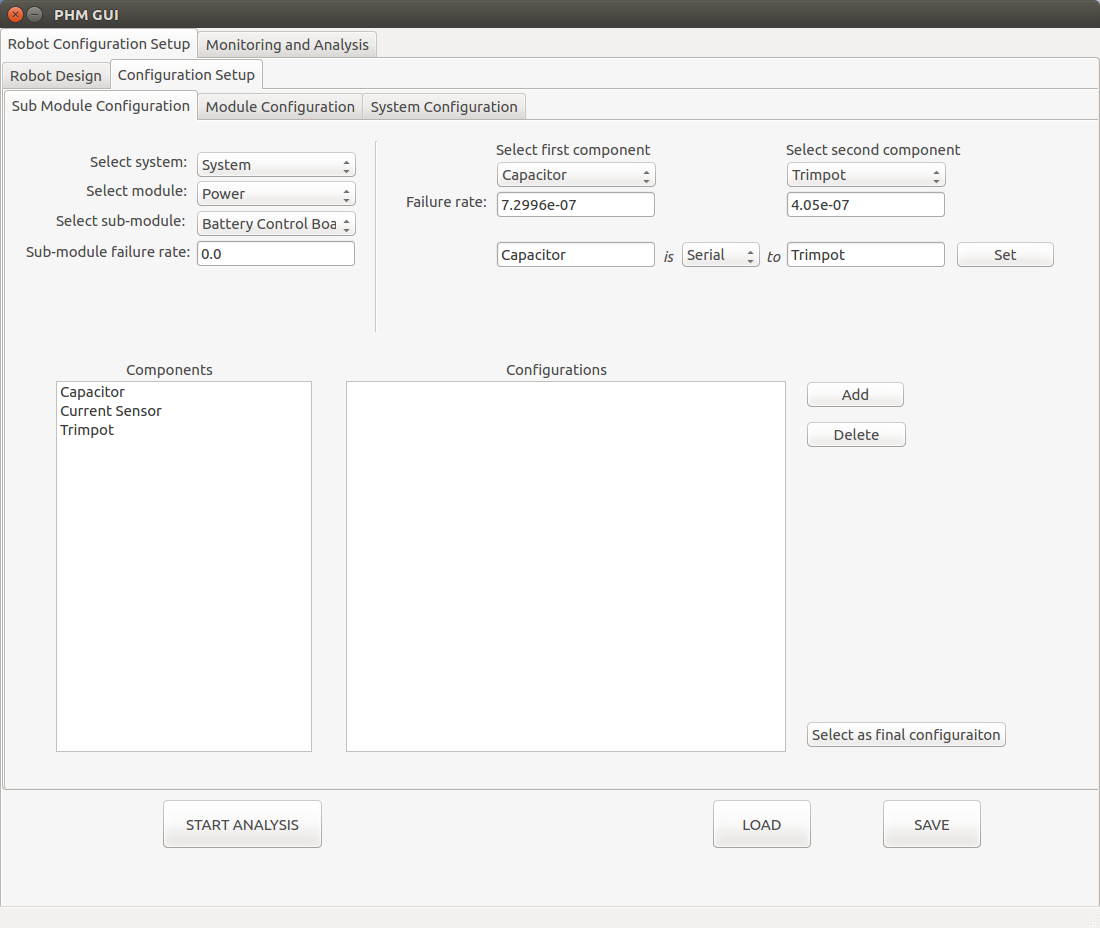Open the Select system dropdown

pos(276,165)
